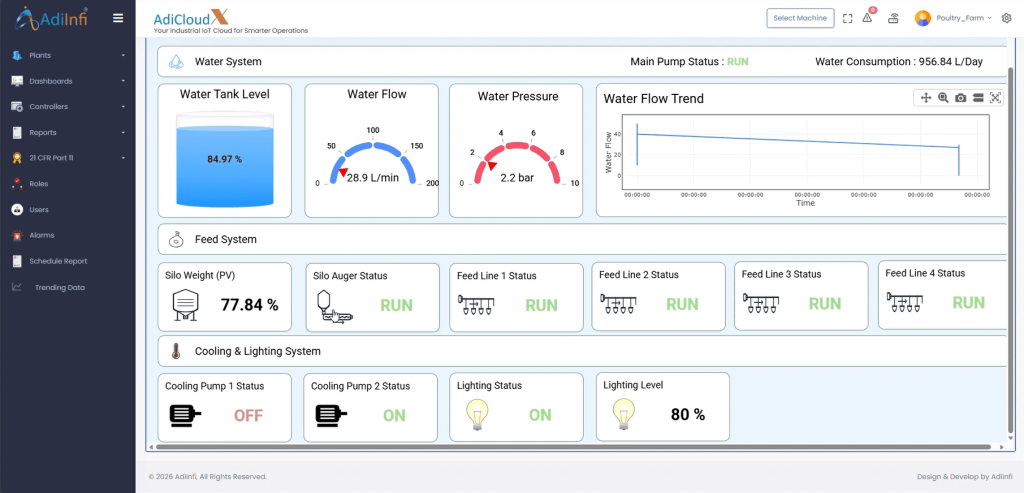This screenshot has height=493, width=1024.
Task: Click the Cooling & Lighting System section heading
Action: tap(258, 351)
